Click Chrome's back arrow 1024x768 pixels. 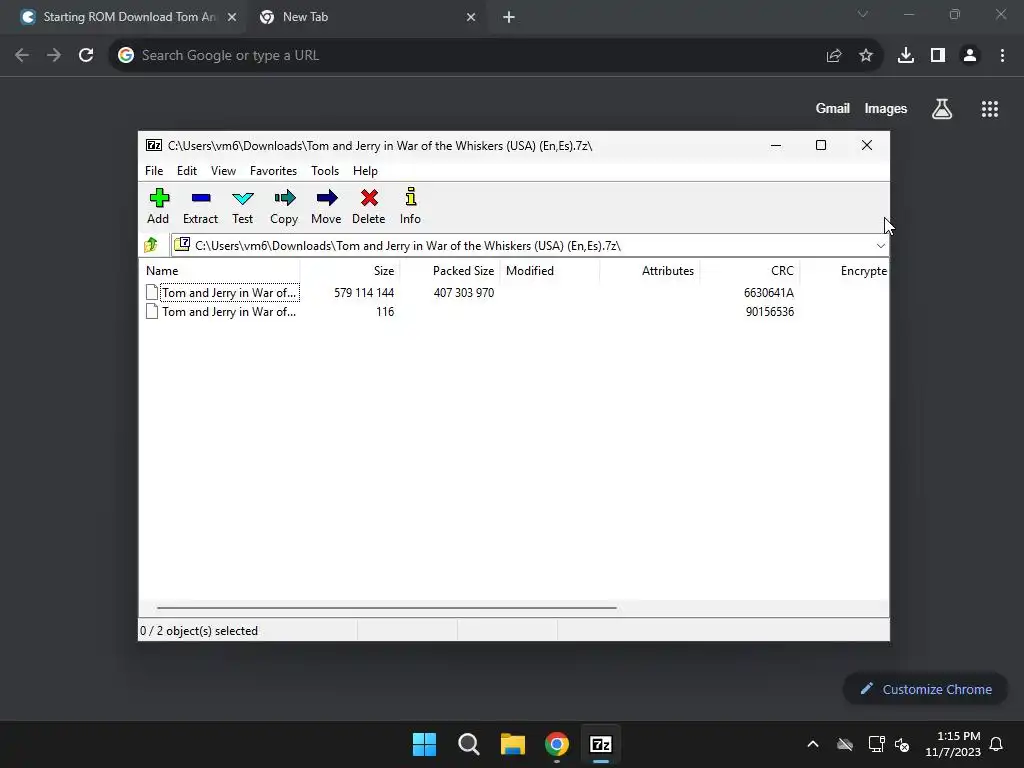[22, 55]
